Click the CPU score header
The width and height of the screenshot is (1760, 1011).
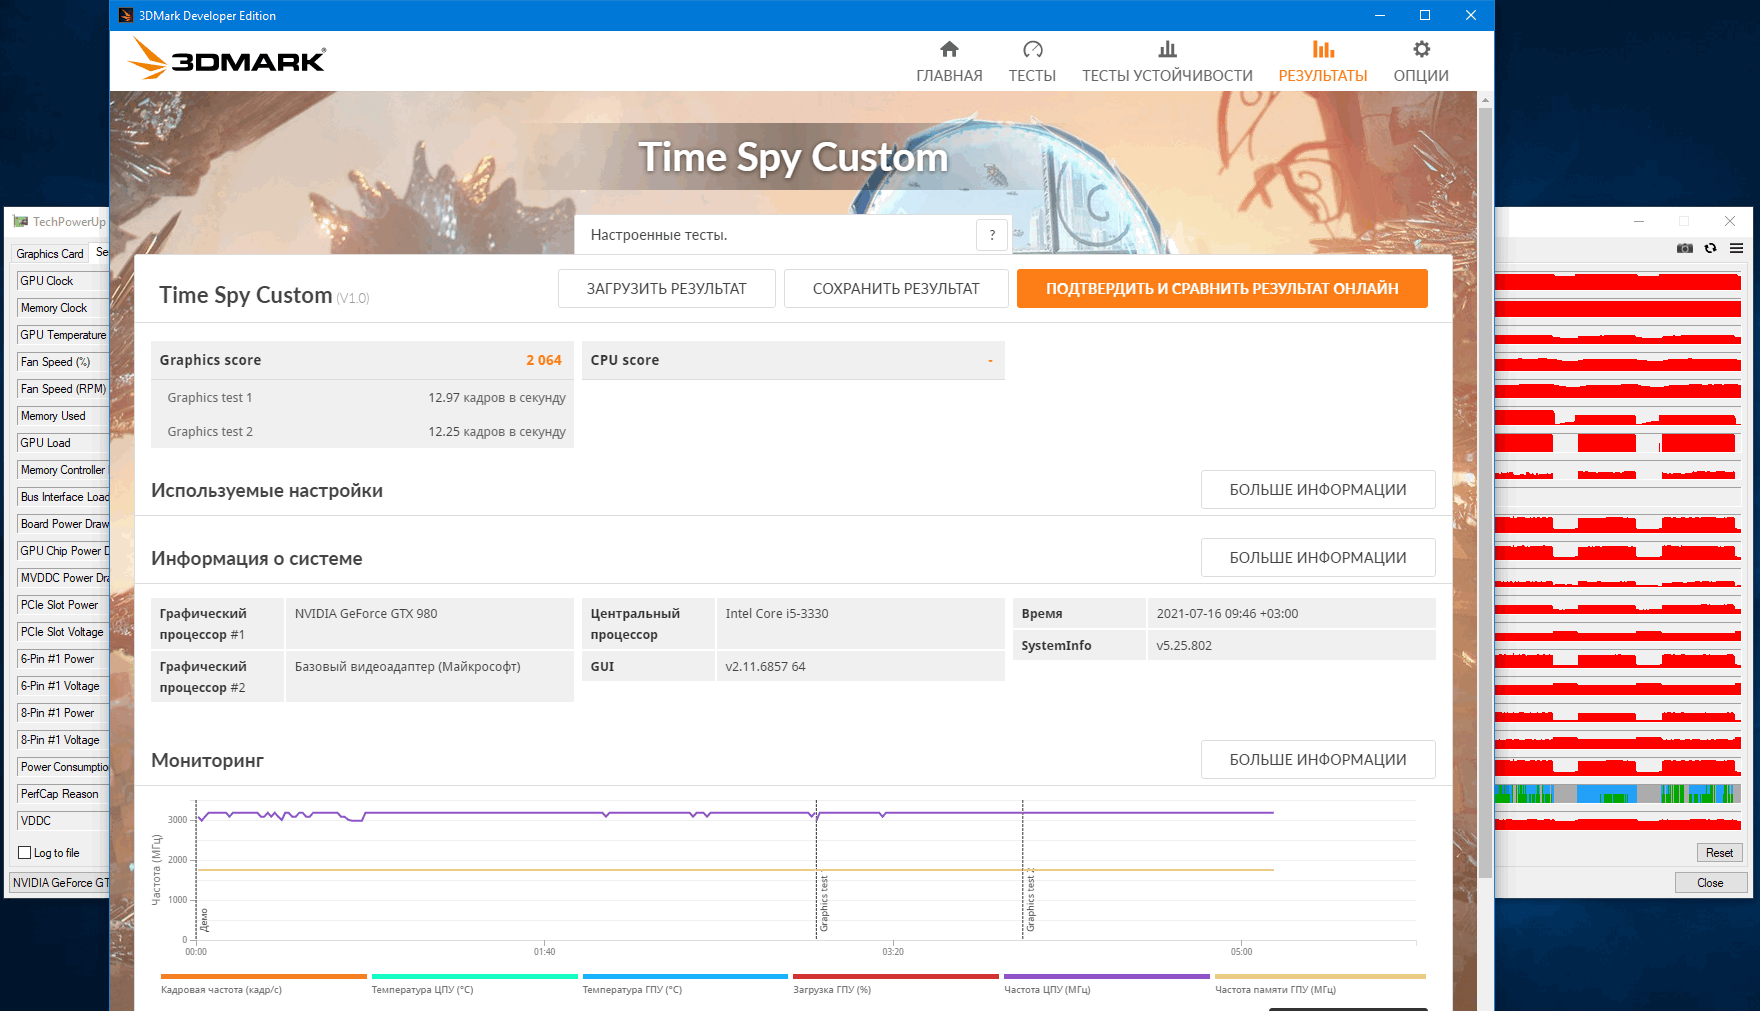click(x=793, y=360)
